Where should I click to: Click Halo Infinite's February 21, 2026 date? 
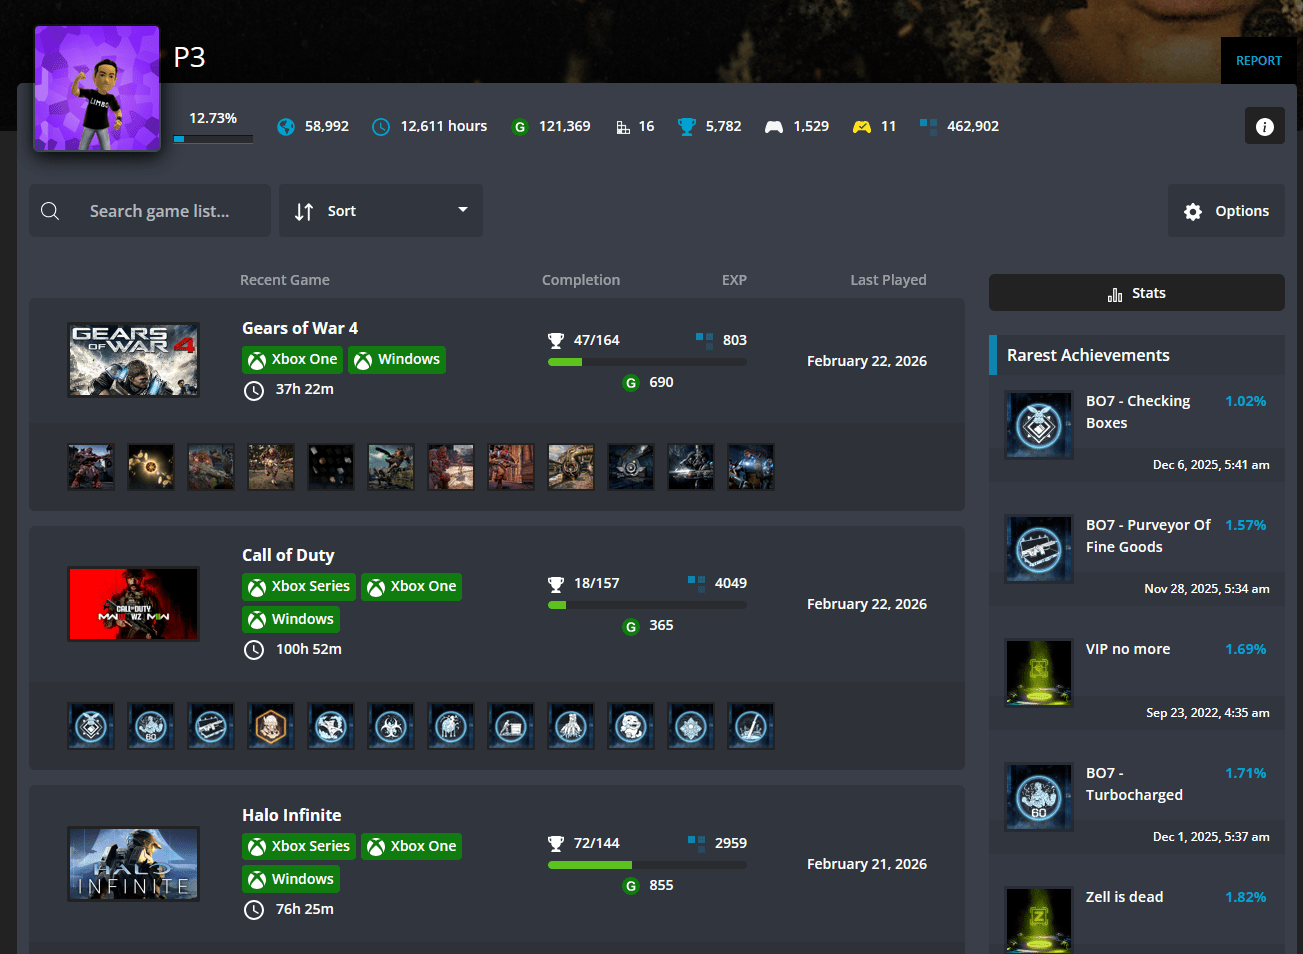pyautogui.click(x=867, y=864)
